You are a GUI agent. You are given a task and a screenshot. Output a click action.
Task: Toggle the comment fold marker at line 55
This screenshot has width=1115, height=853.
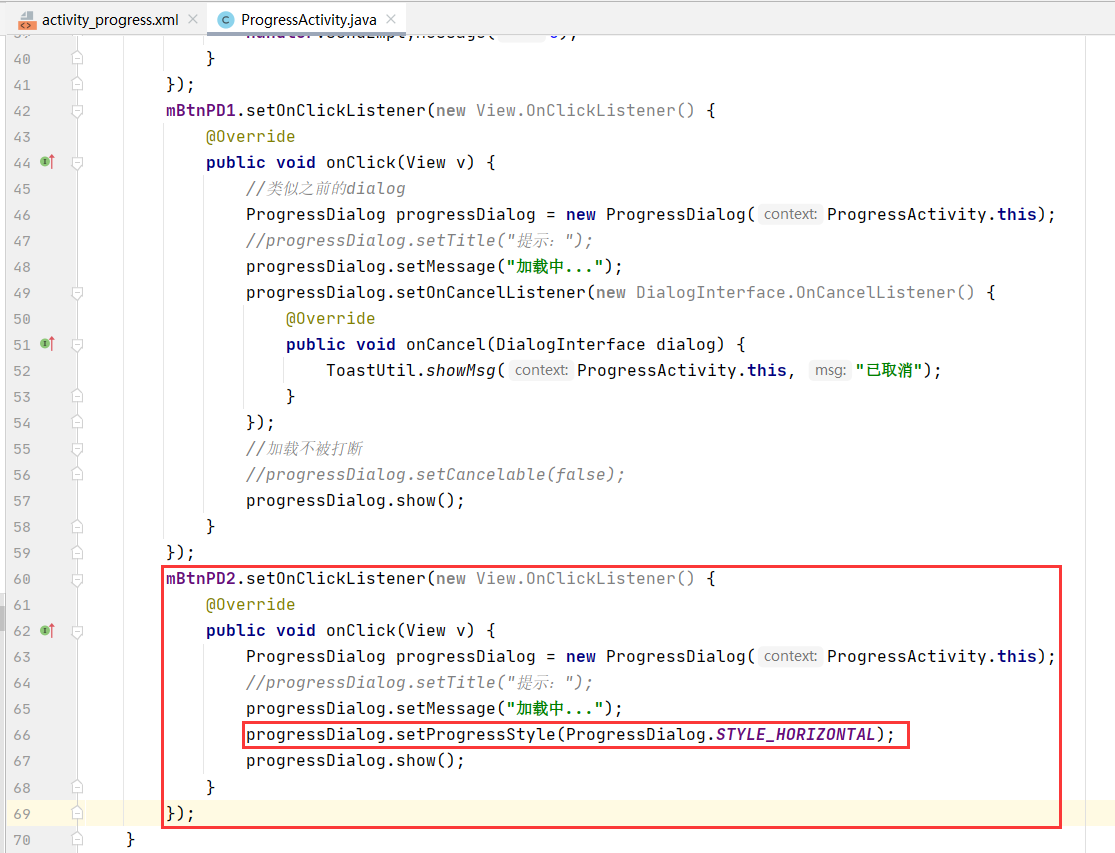tap(77, 449)
